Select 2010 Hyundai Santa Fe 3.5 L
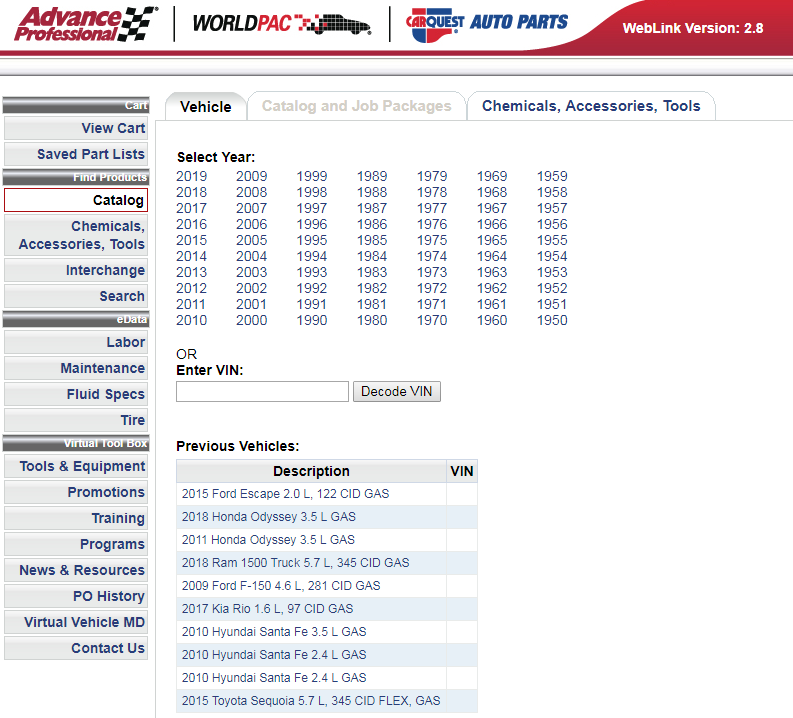The width and height of the screenshot is (793, 718). click(x=274, y=632)
